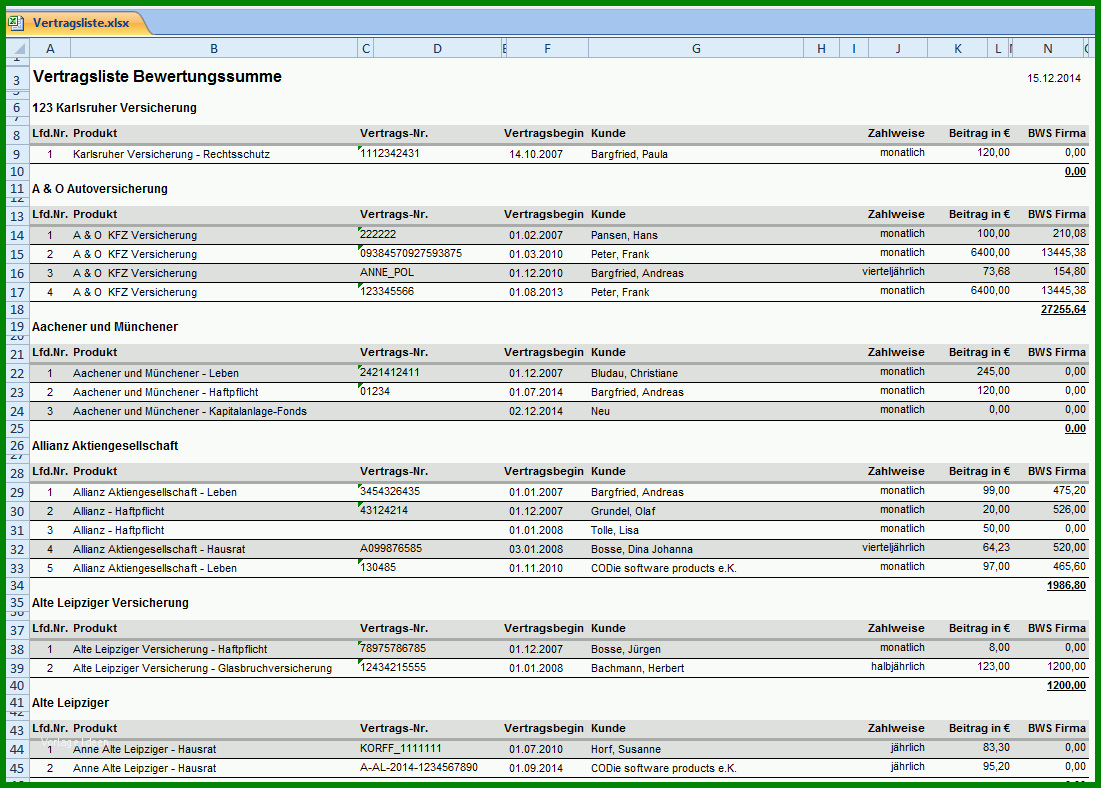
Task: Select row 44 header
Action: pos(17,749)
